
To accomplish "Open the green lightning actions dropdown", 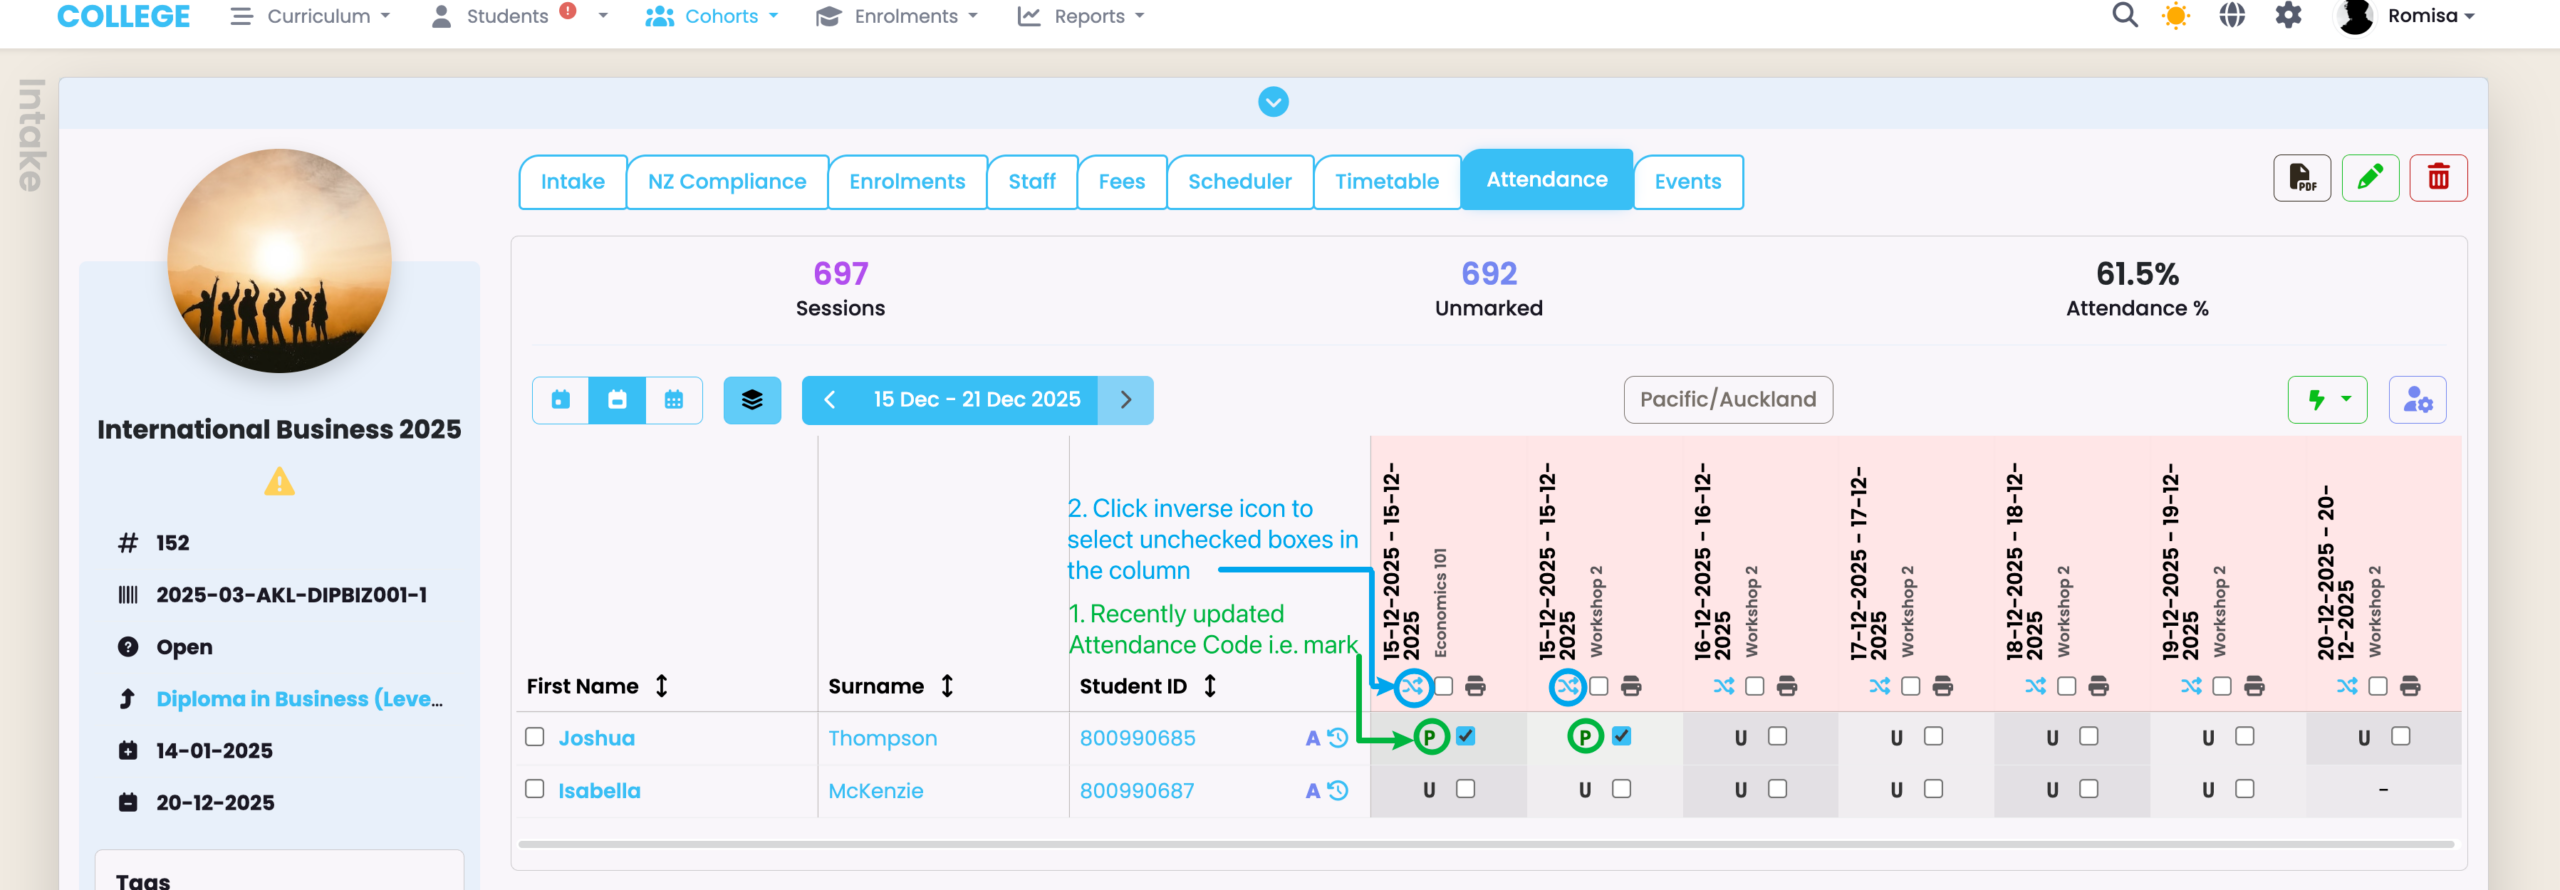I will [2327, 400].
